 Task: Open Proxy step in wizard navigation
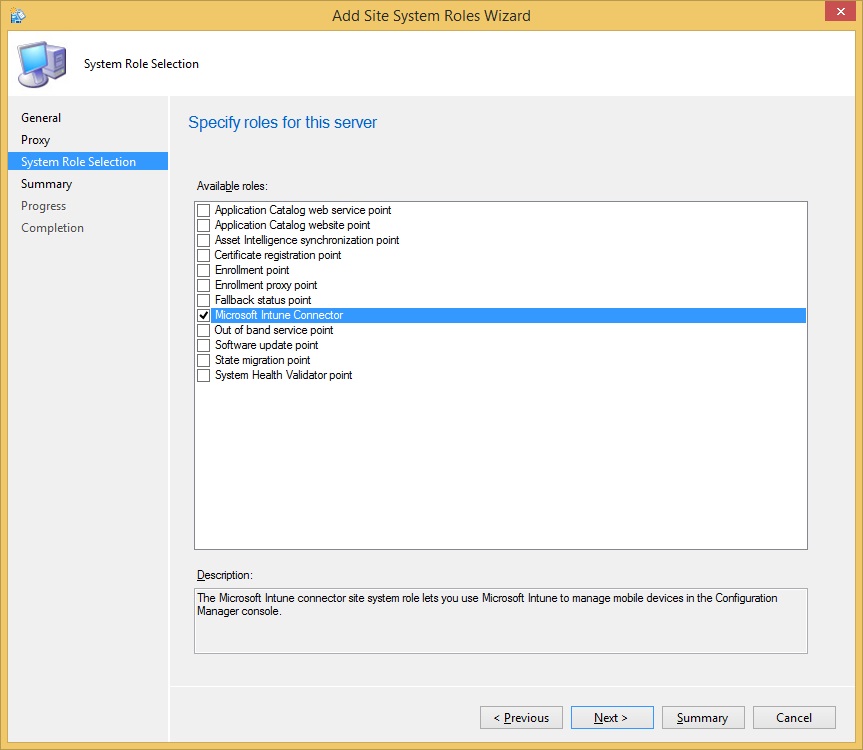click(x=35, y=140)
